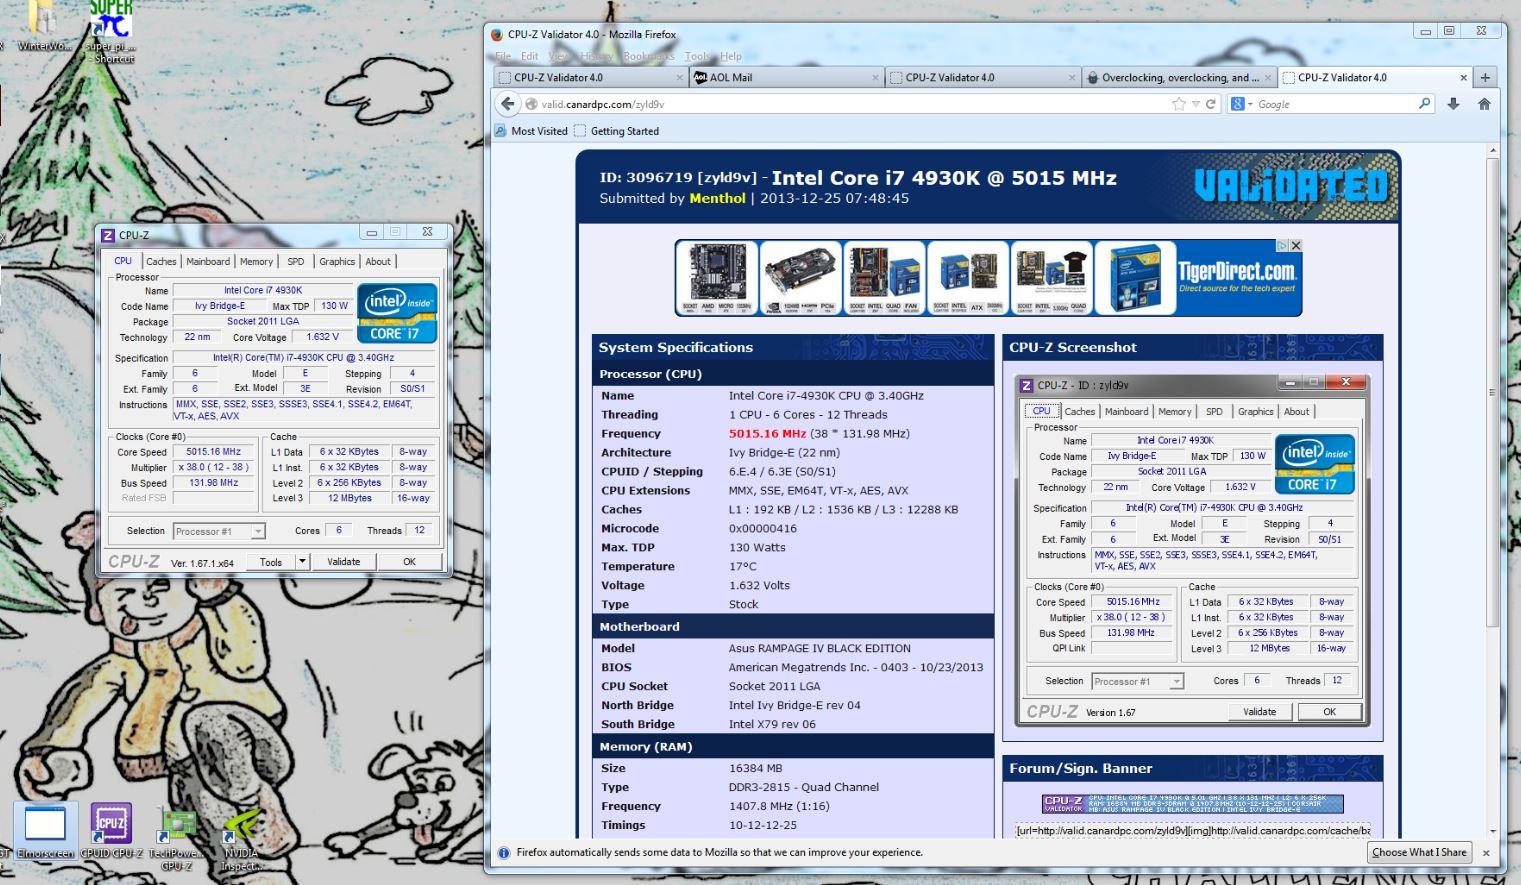Open the Tools dropdown arrow in CPU-Z

302,561
